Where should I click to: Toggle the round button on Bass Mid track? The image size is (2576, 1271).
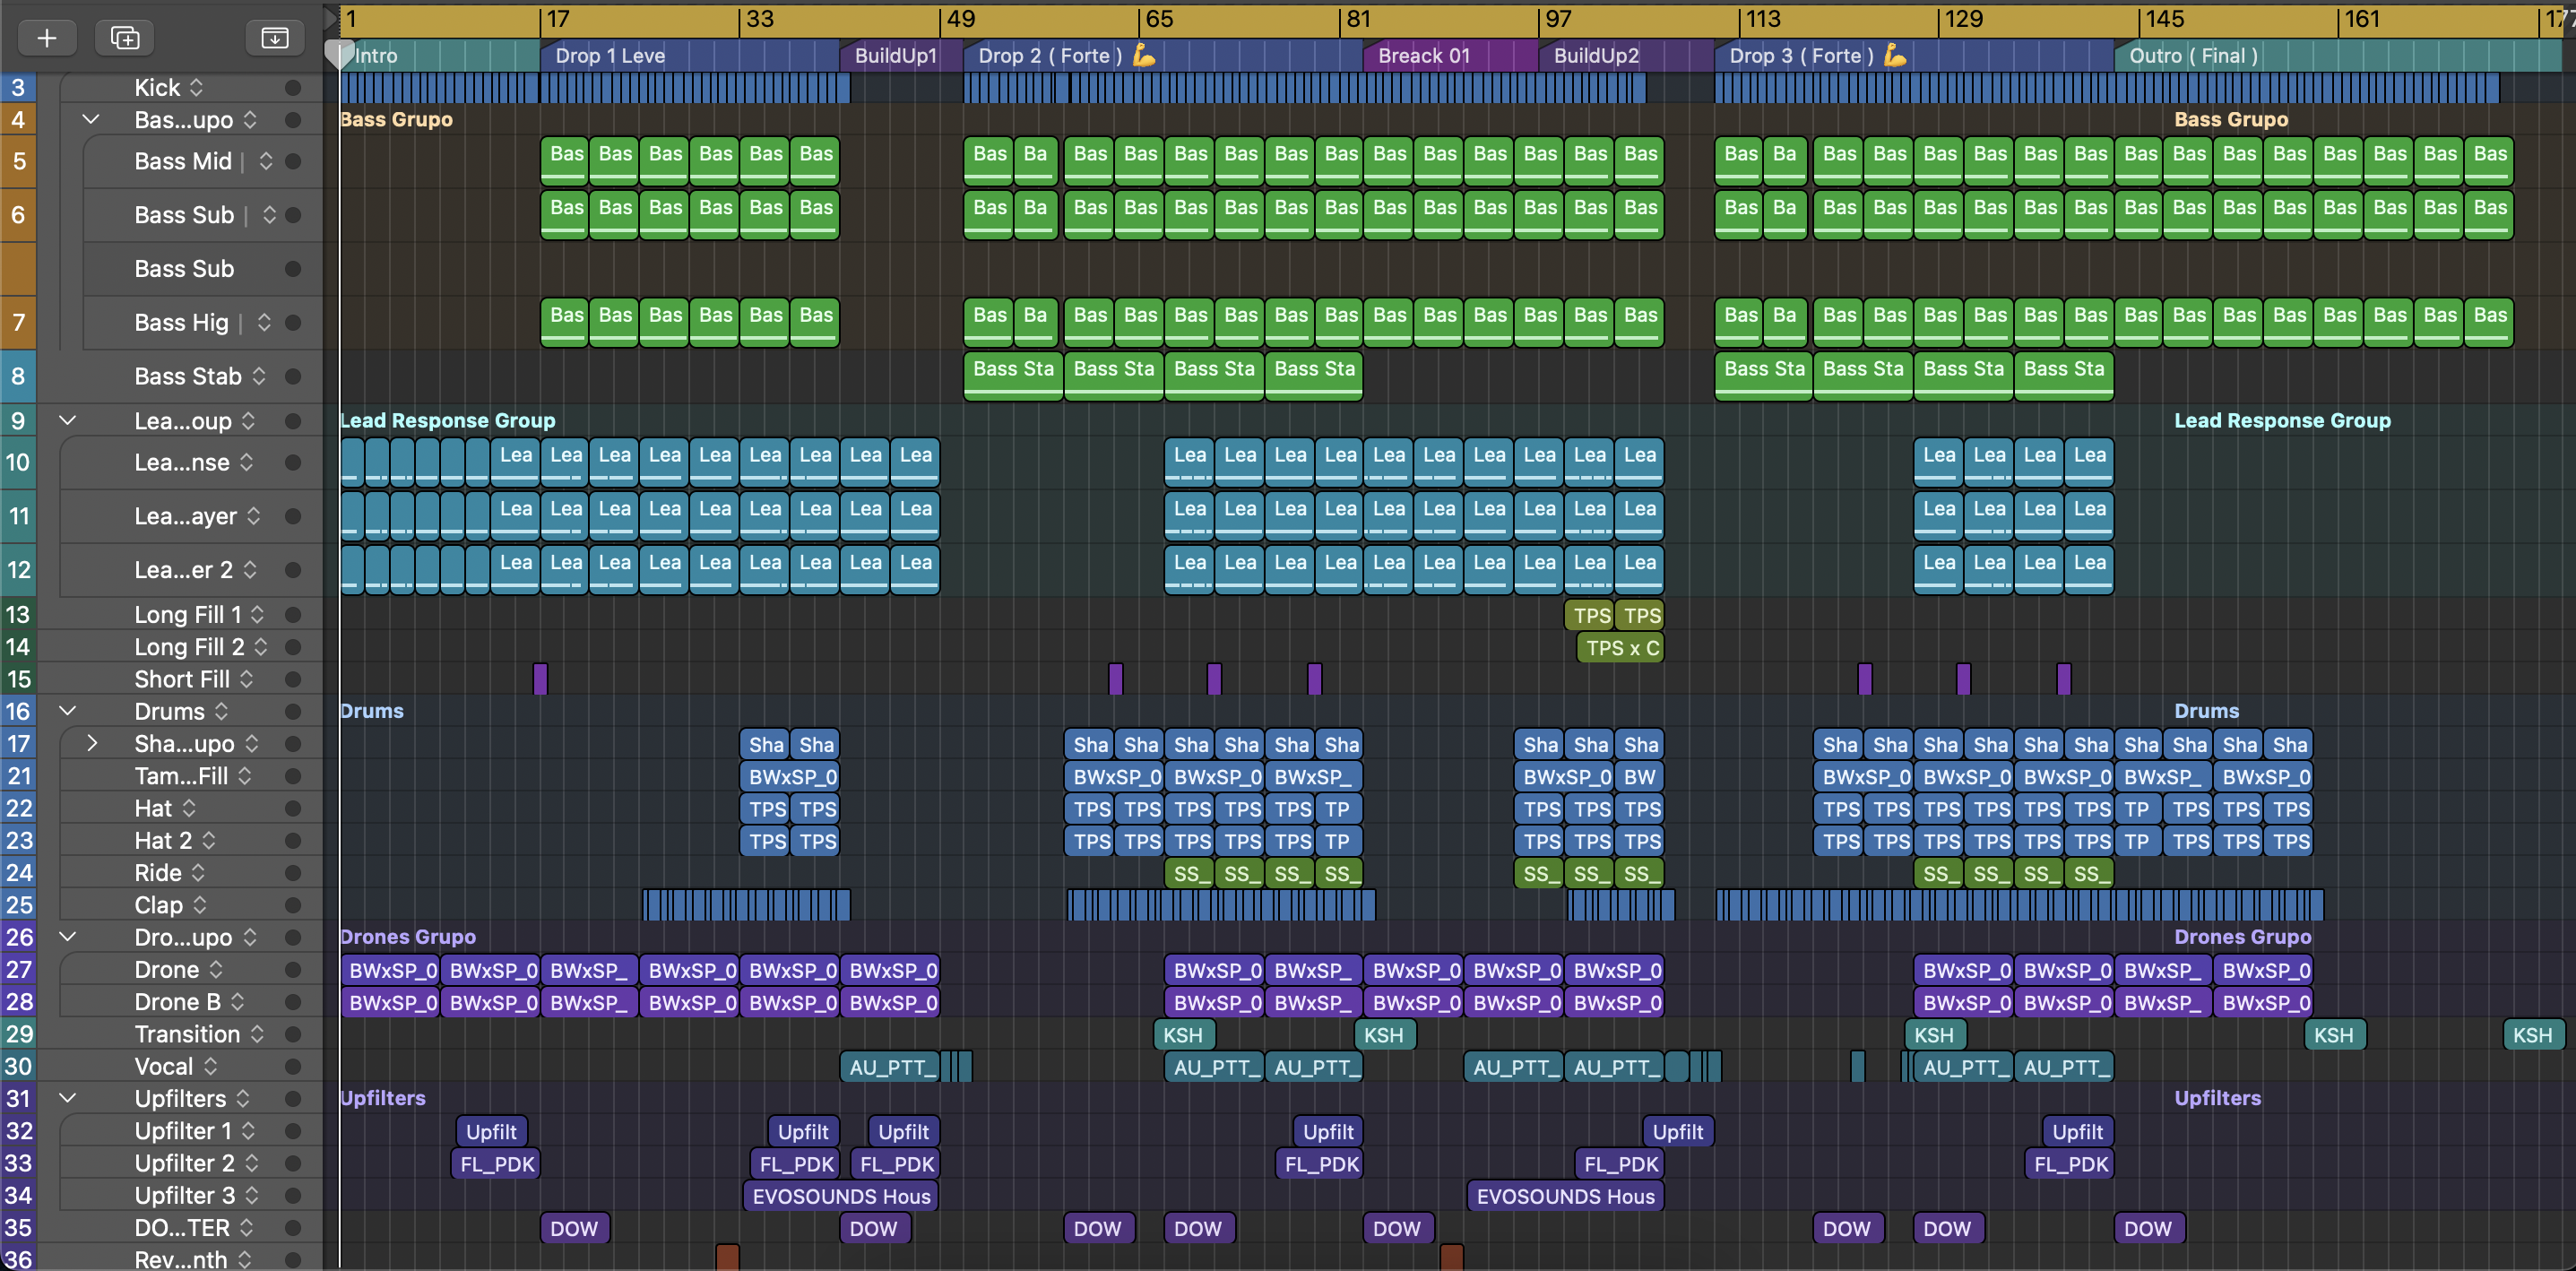(293, 161)
